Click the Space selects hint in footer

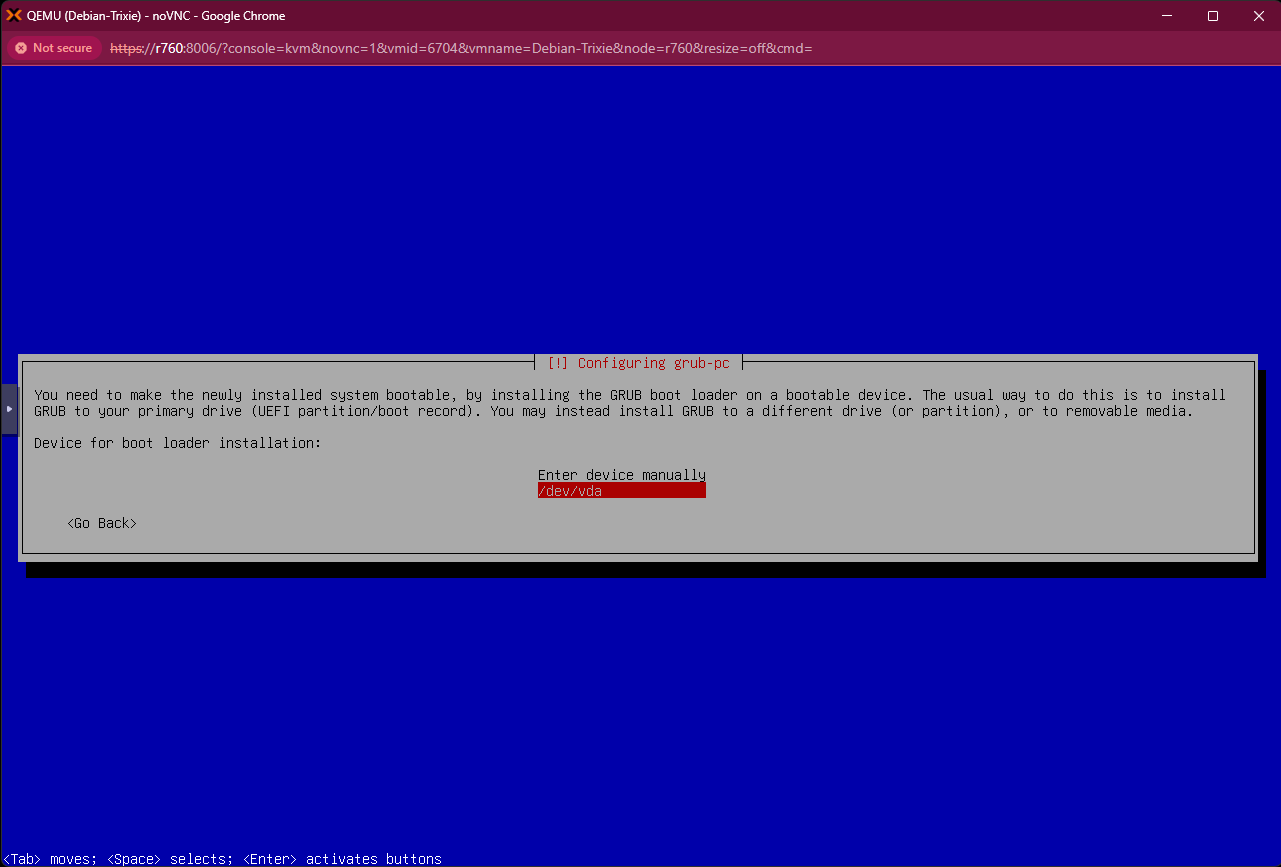169,859
